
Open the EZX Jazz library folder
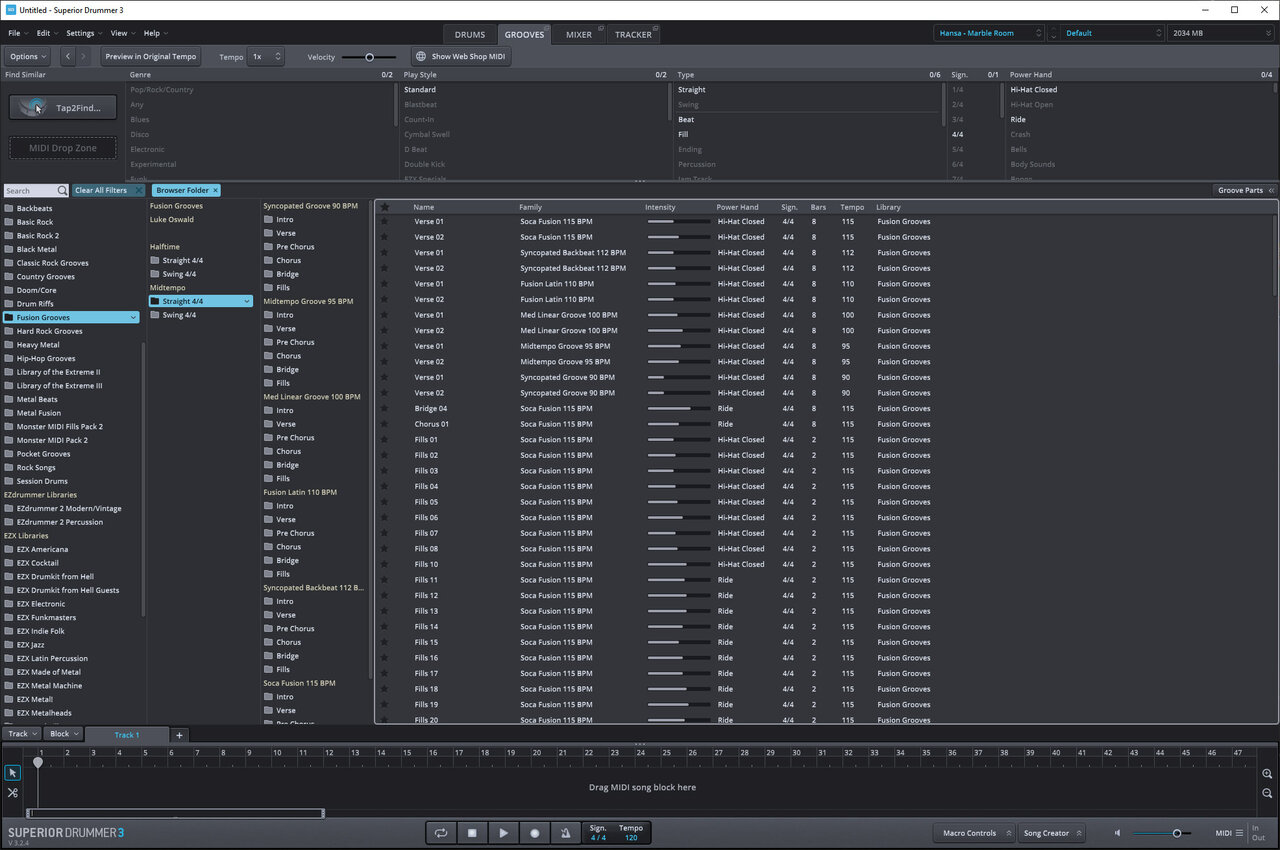pos(30,645)
